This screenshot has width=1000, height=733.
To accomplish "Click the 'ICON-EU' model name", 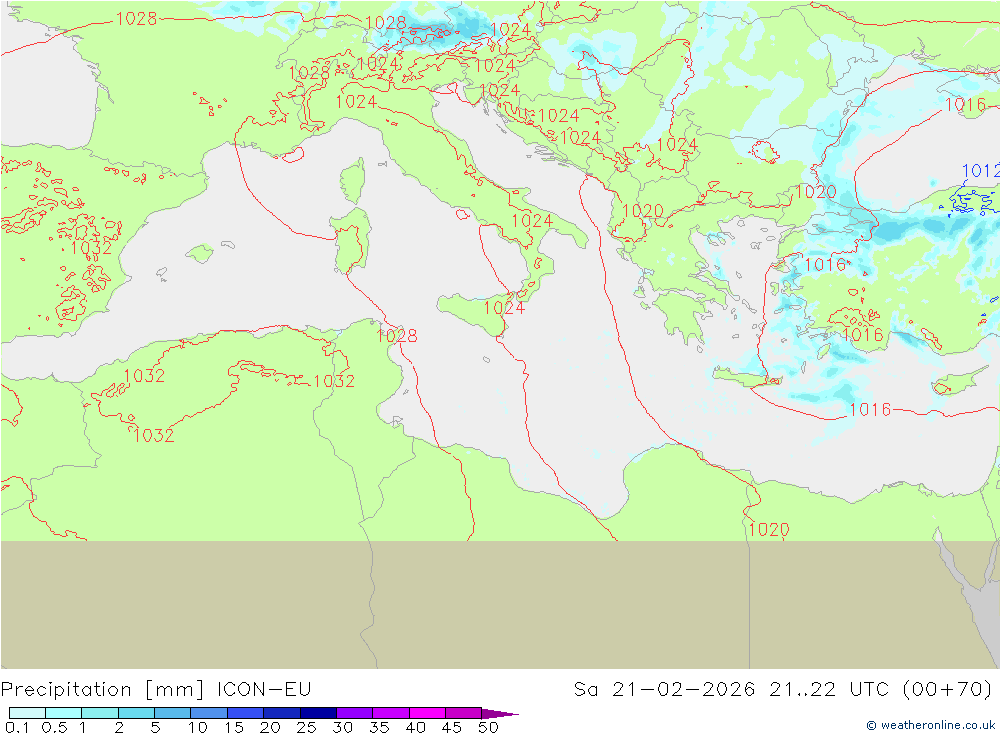I will pos(264,689).
